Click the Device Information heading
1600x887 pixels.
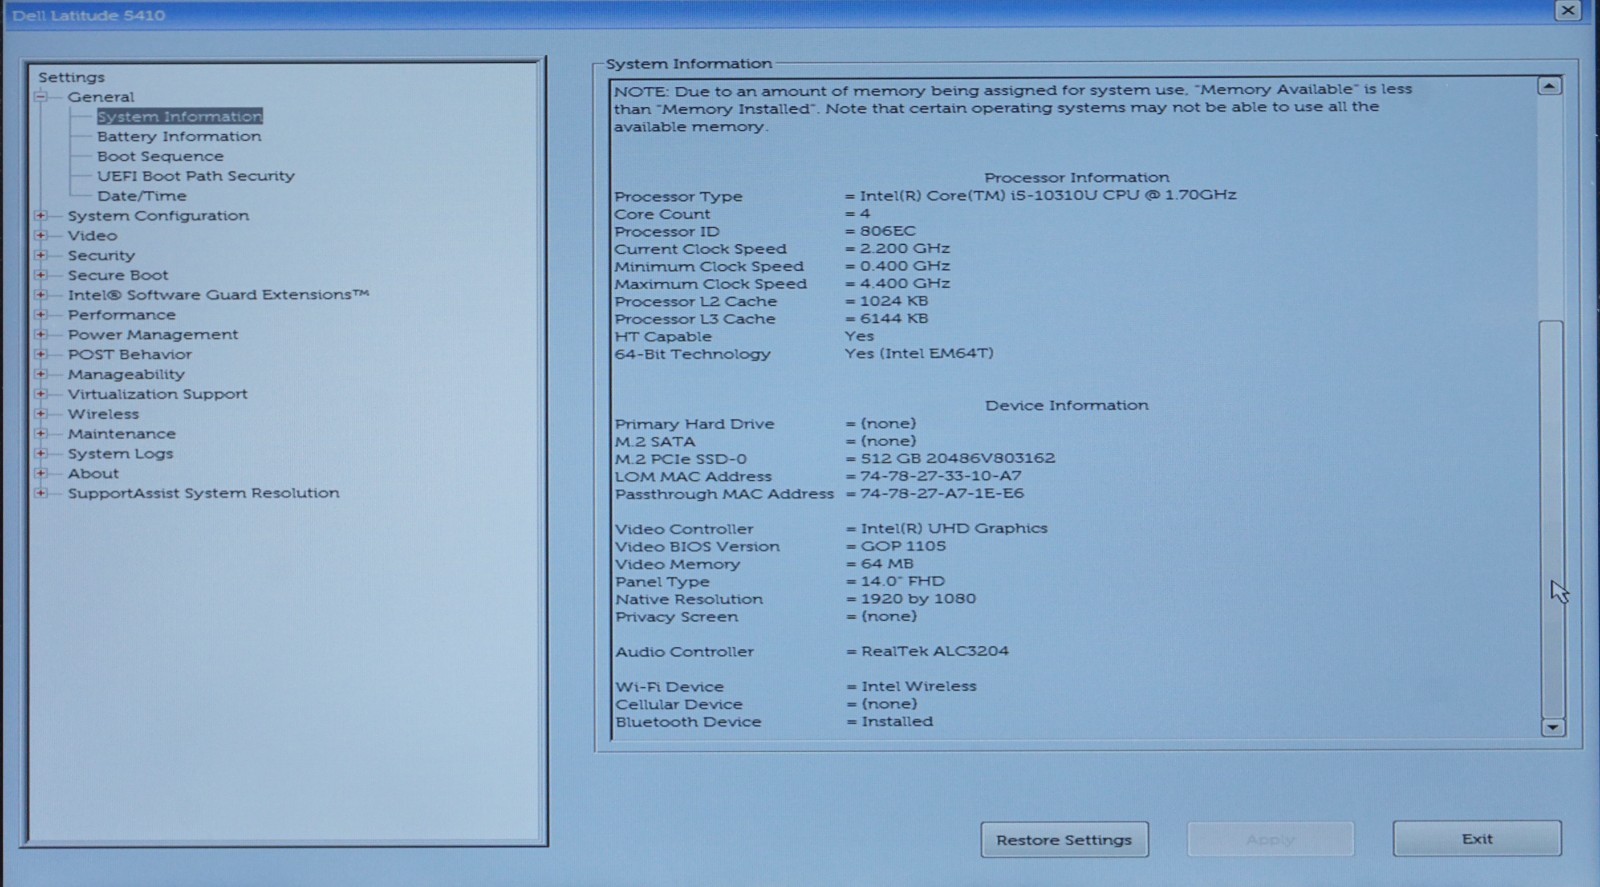(x=1067, y=405)
